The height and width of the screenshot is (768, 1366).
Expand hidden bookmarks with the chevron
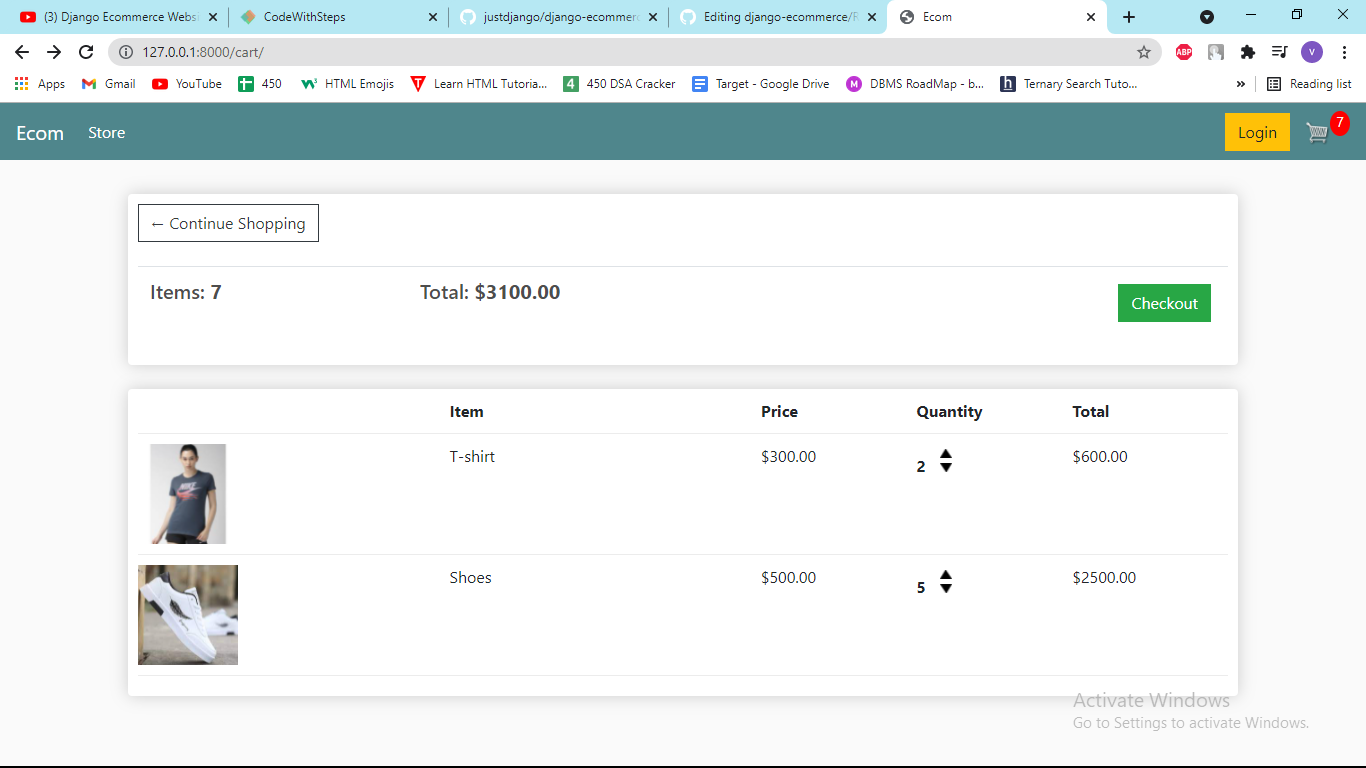[1240, 84]
